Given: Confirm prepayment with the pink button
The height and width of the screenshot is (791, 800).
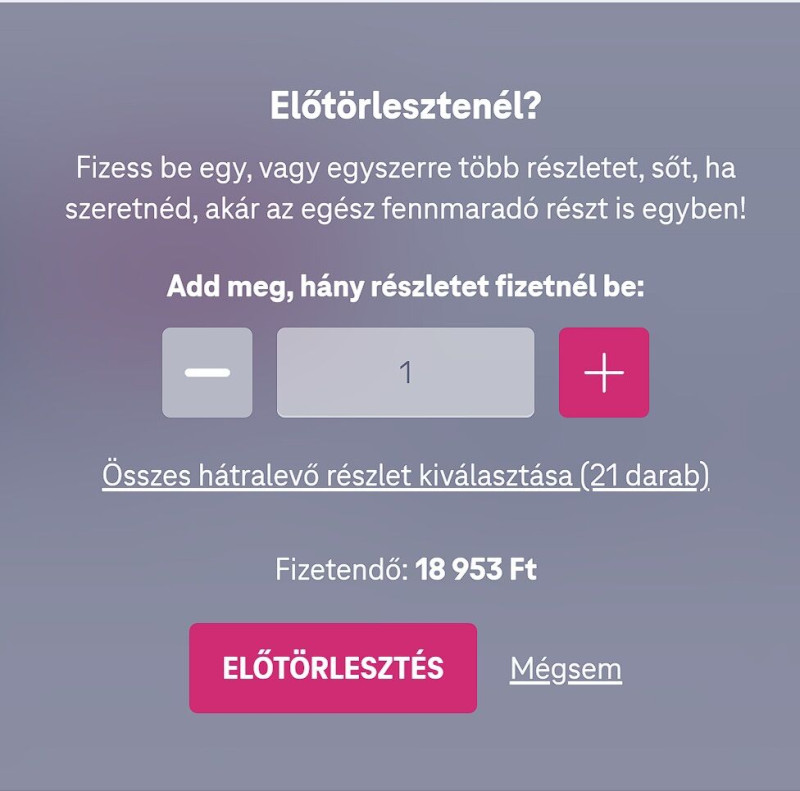Looking at the screenshot, I should 332,668.
